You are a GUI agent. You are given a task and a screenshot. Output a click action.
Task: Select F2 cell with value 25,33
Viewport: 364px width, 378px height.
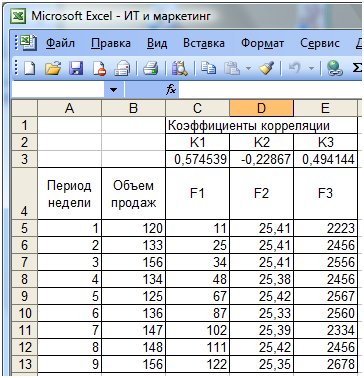pos(261,313)
